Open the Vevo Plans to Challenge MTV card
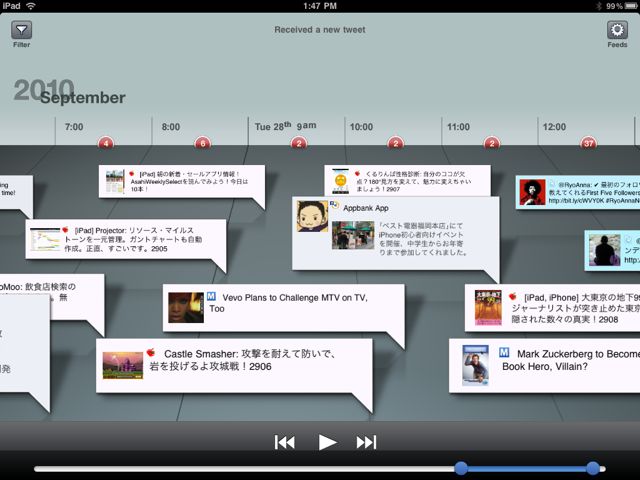640x480 pixels. coord(284,308)
